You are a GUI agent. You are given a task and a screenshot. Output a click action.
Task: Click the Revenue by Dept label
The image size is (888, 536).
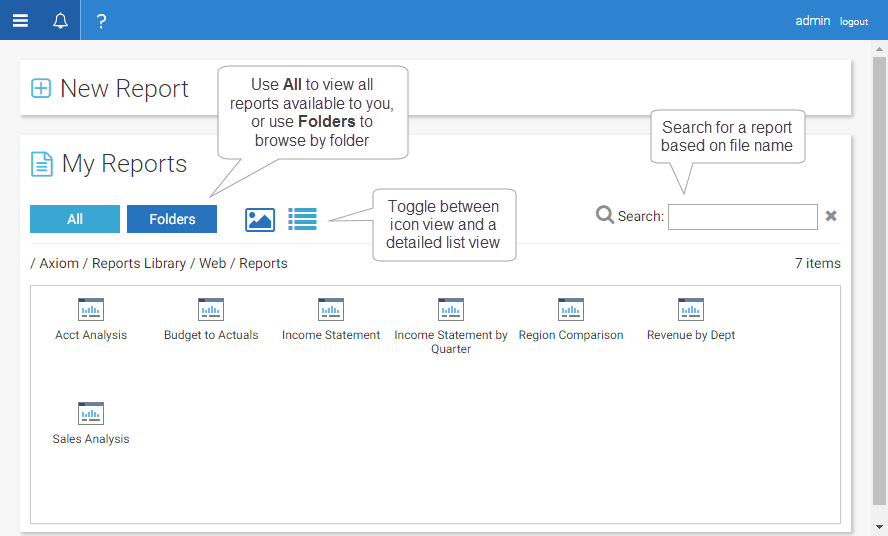[691, 335]
